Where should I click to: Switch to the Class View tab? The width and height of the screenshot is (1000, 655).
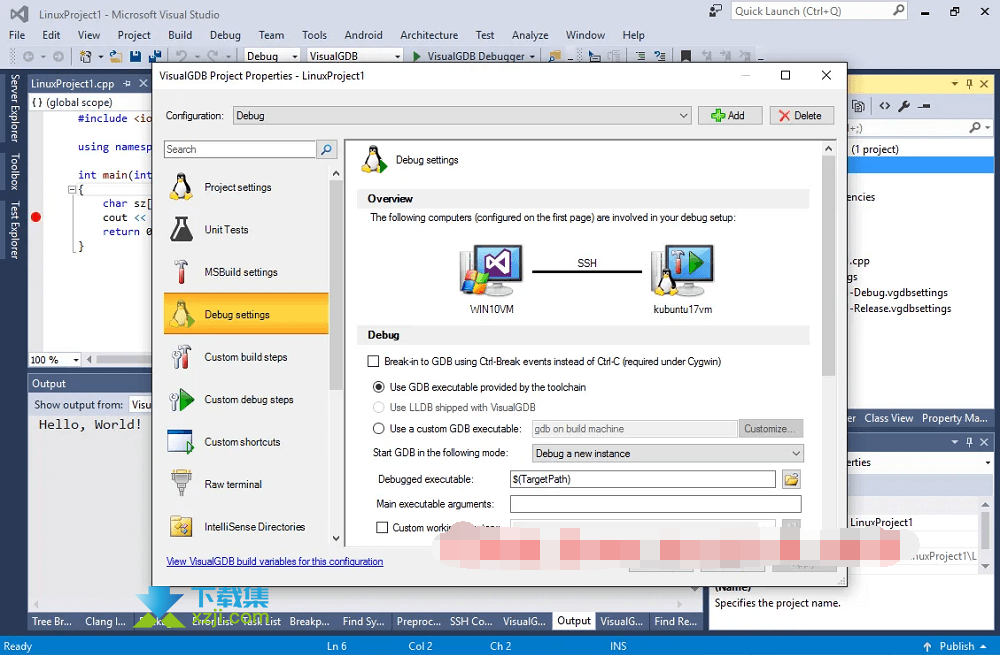[888, 418]
